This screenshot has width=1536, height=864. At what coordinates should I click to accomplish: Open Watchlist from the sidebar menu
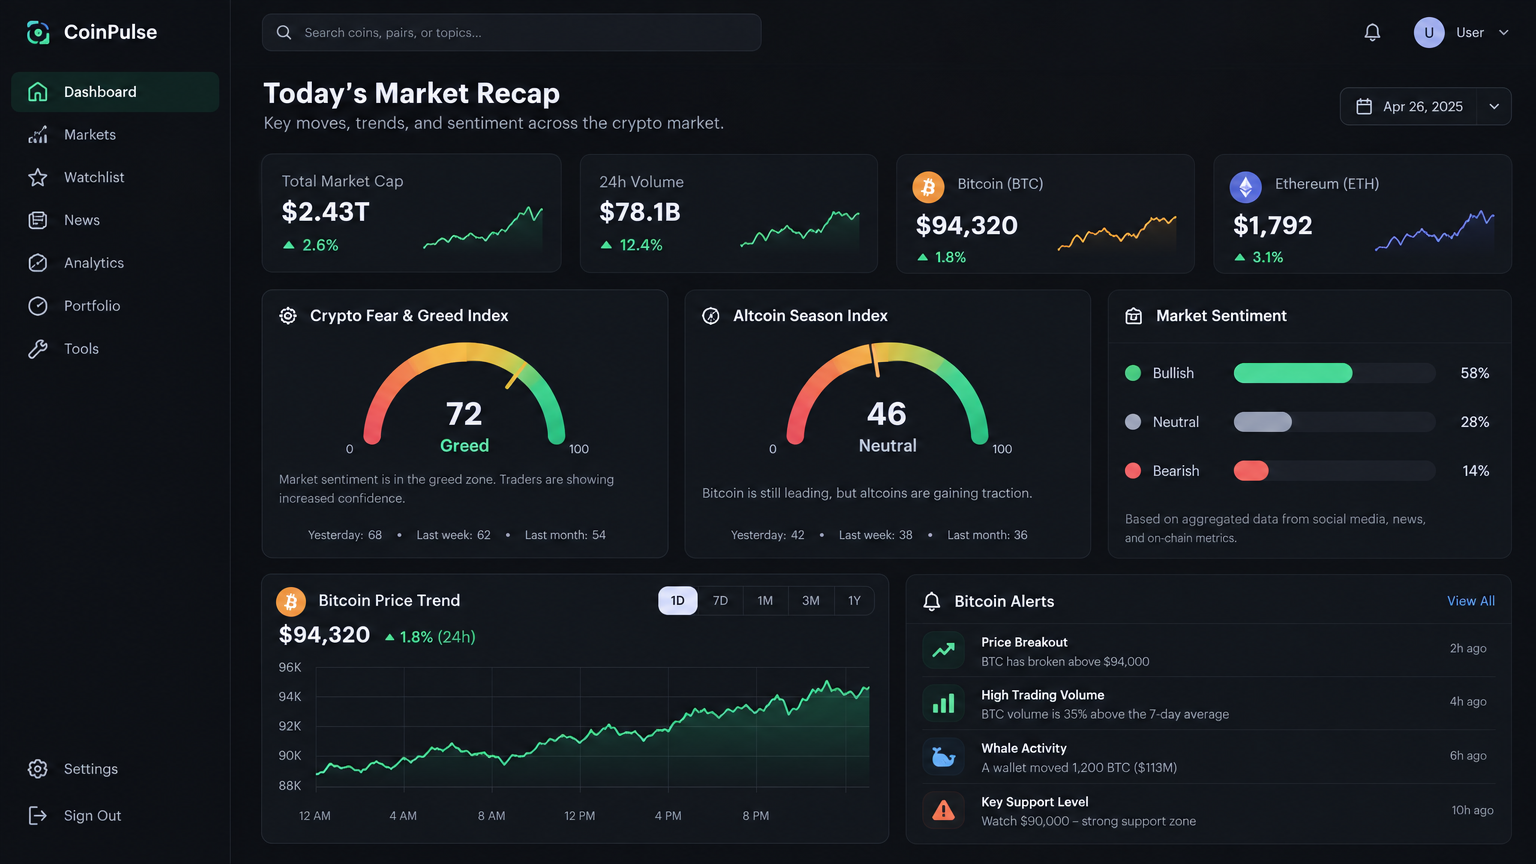(x=94, y=177)
